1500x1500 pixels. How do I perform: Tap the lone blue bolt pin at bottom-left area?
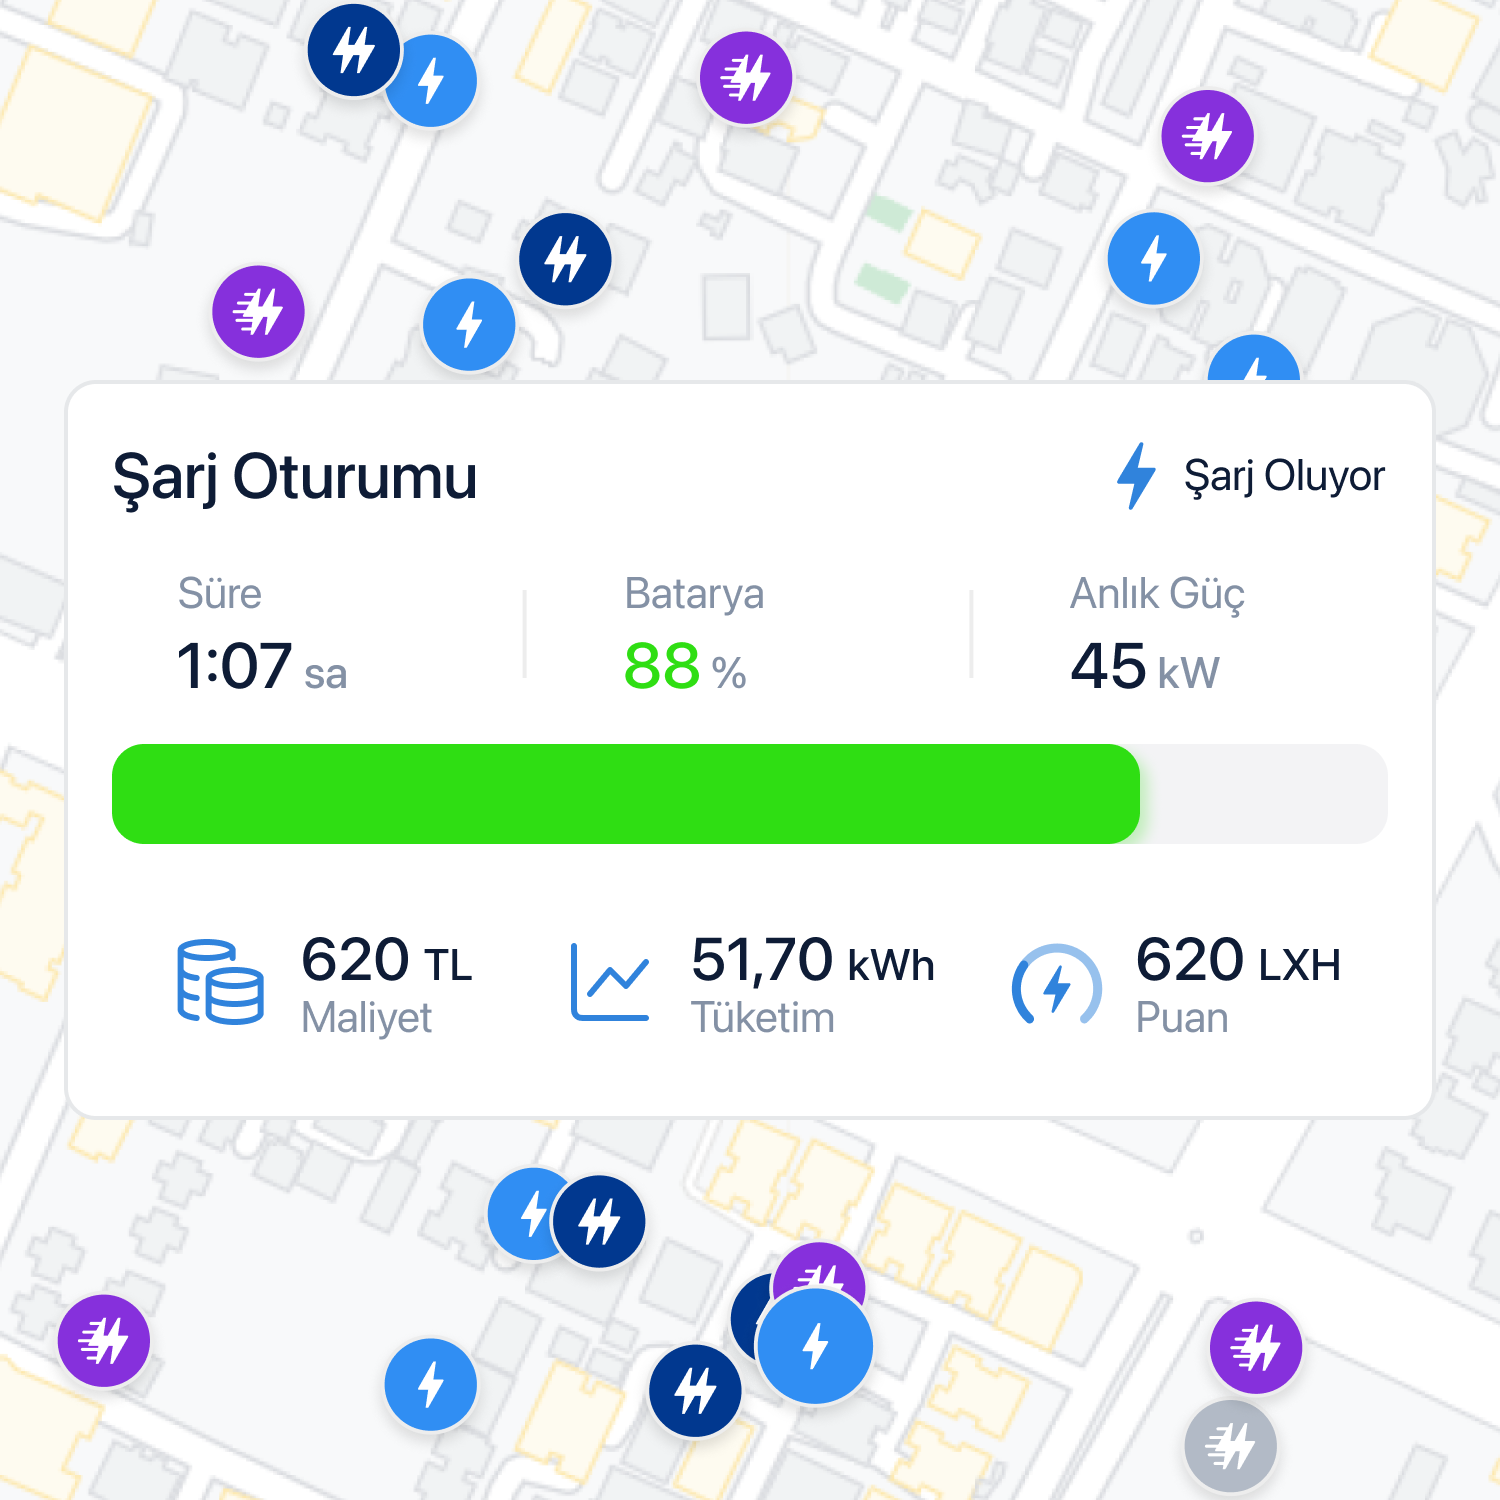click(x=431, y=1385)
